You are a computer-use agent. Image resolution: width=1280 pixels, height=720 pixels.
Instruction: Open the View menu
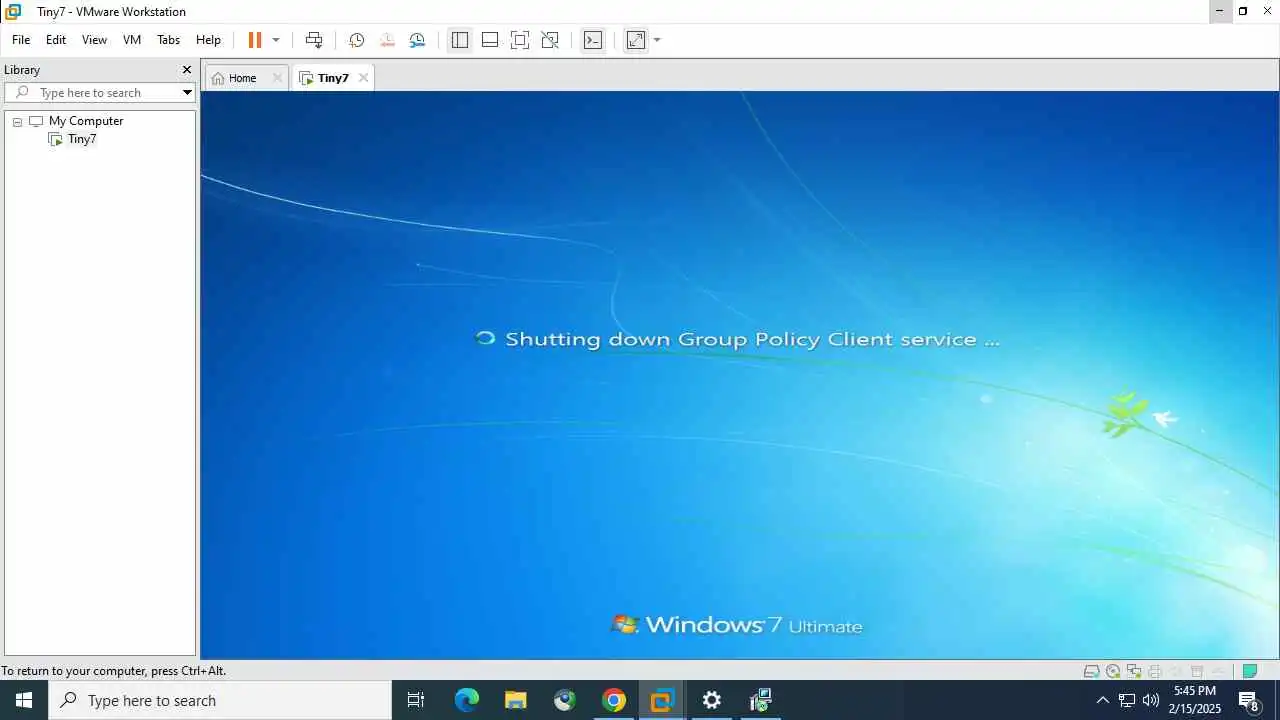[x=94, y=40]
